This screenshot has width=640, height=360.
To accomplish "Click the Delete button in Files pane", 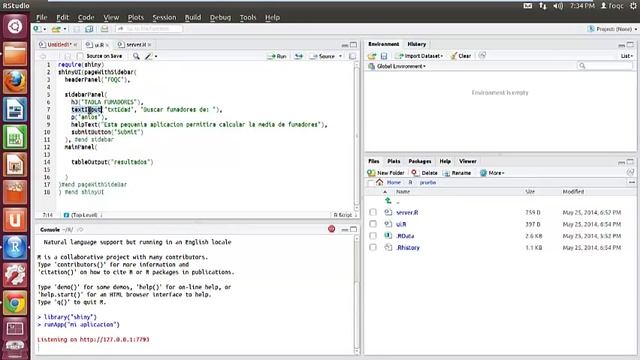I will (424, 173).
